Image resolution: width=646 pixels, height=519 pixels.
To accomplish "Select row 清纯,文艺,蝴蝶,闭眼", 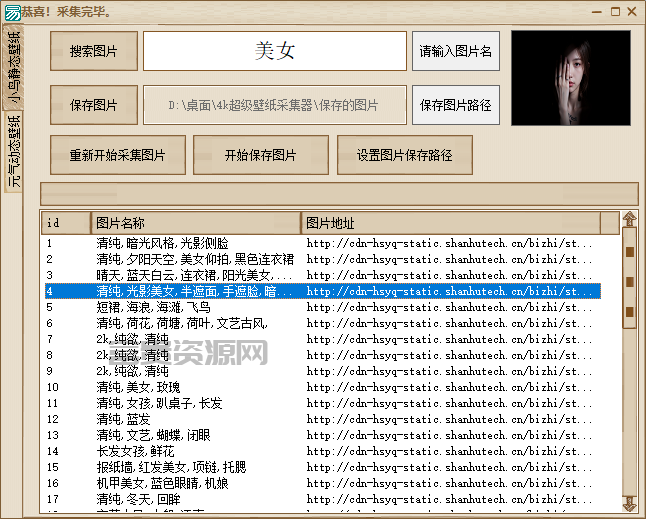I will point(323,435).
